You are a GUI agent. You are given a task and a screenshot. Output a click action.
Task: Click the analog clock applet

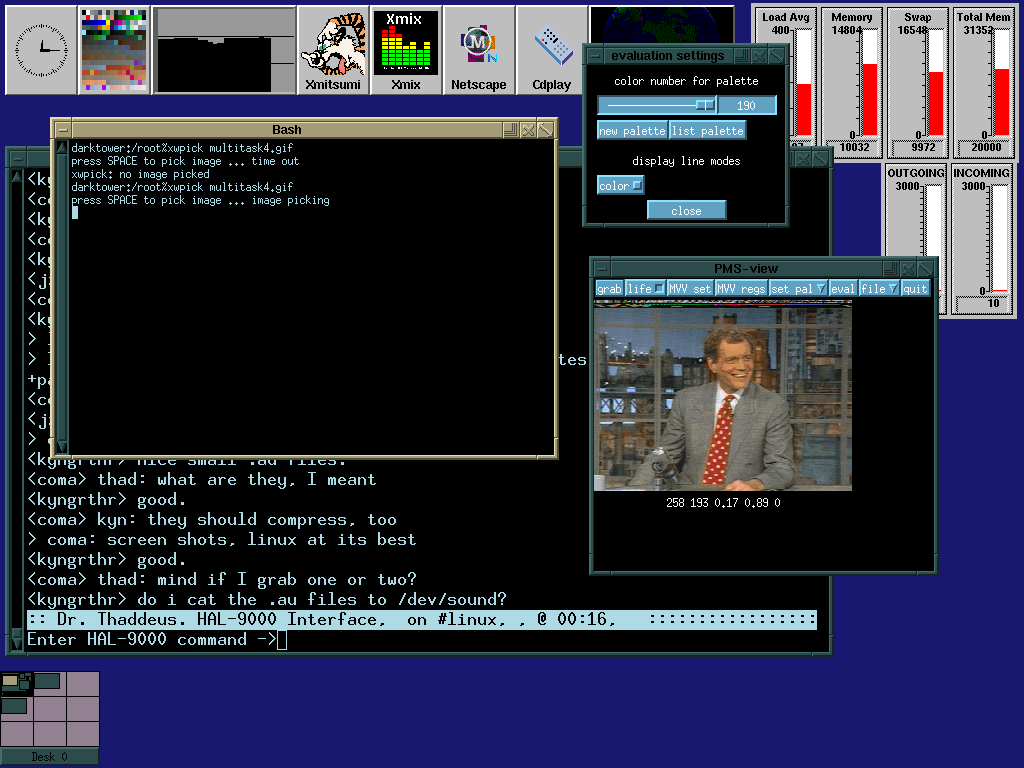(41, 49)
